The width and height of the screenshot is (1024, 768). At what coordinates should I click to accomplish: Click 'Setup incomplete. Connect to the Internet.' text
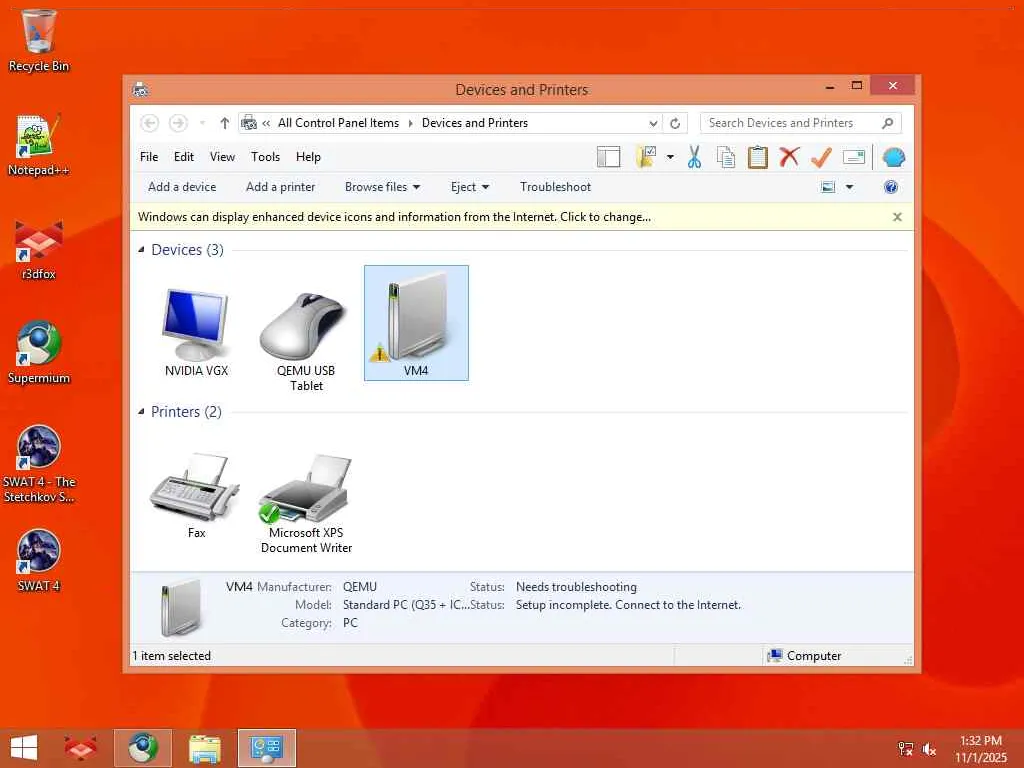(628, 605)
